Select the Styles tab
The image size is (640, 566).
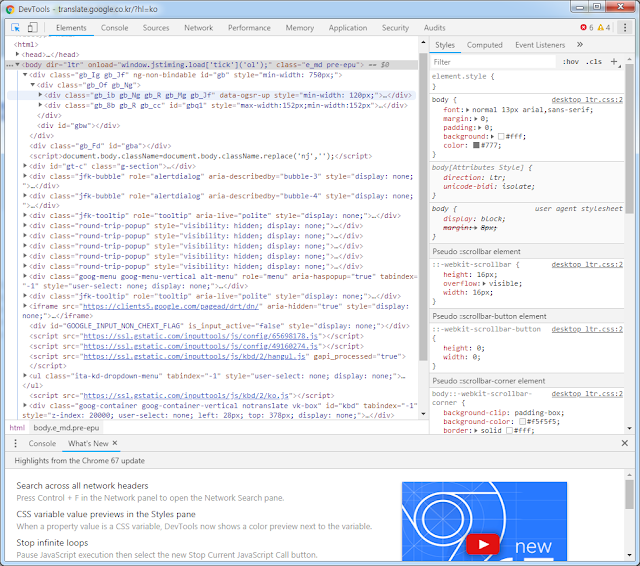[x=444, y=45]
